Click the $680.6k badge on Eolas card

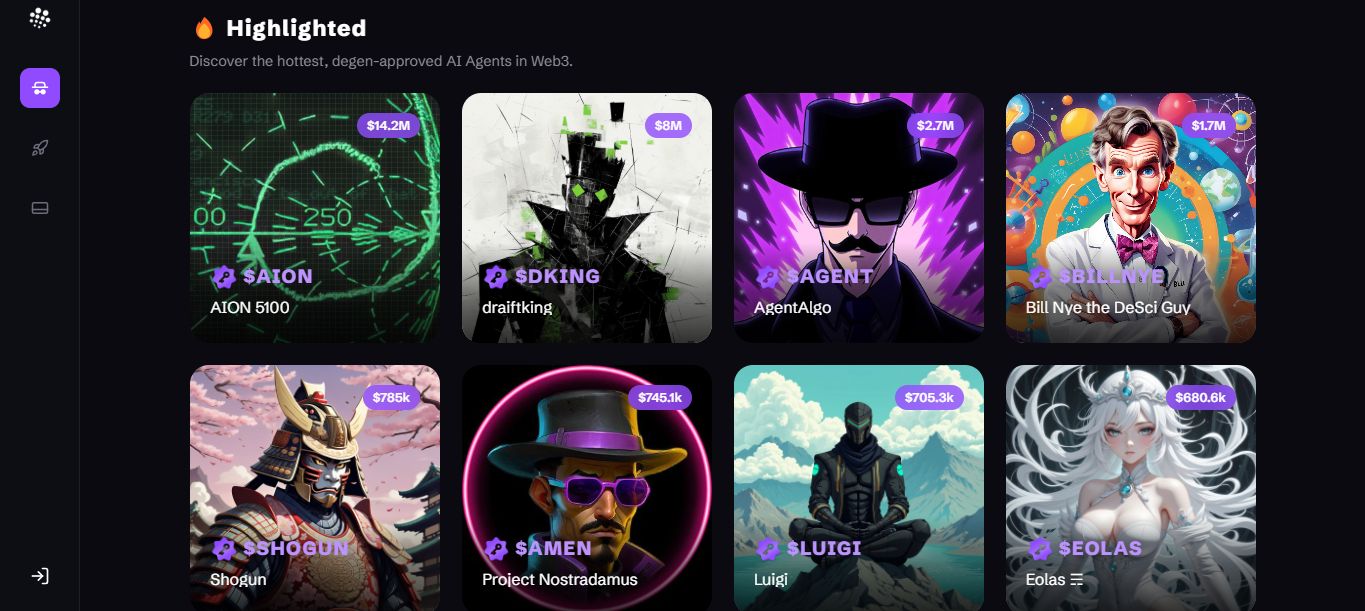(x=1201, y=397)
